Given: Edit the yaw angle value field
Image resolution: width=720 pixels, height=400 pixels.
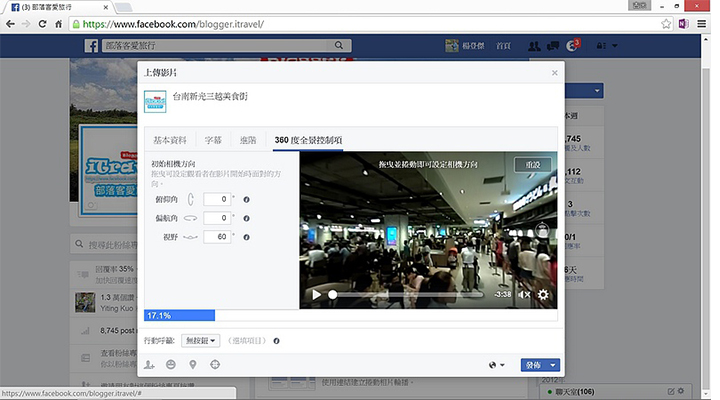Looking at the screenshot, I should point(217,218).
